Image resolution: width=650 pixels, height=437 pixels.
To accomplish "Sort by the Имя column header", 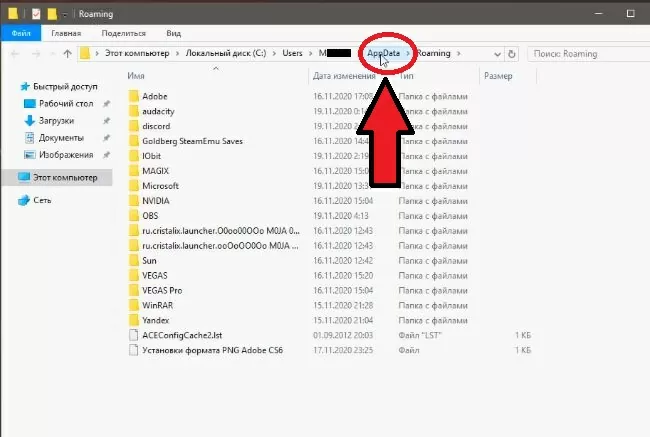I will pos(137,75).
